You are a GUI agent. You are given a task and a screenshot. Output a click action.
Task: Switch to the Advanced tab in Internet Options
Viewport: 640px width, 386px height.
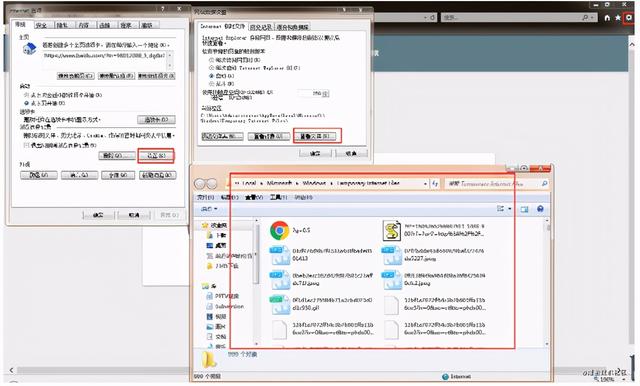[147, 25]
